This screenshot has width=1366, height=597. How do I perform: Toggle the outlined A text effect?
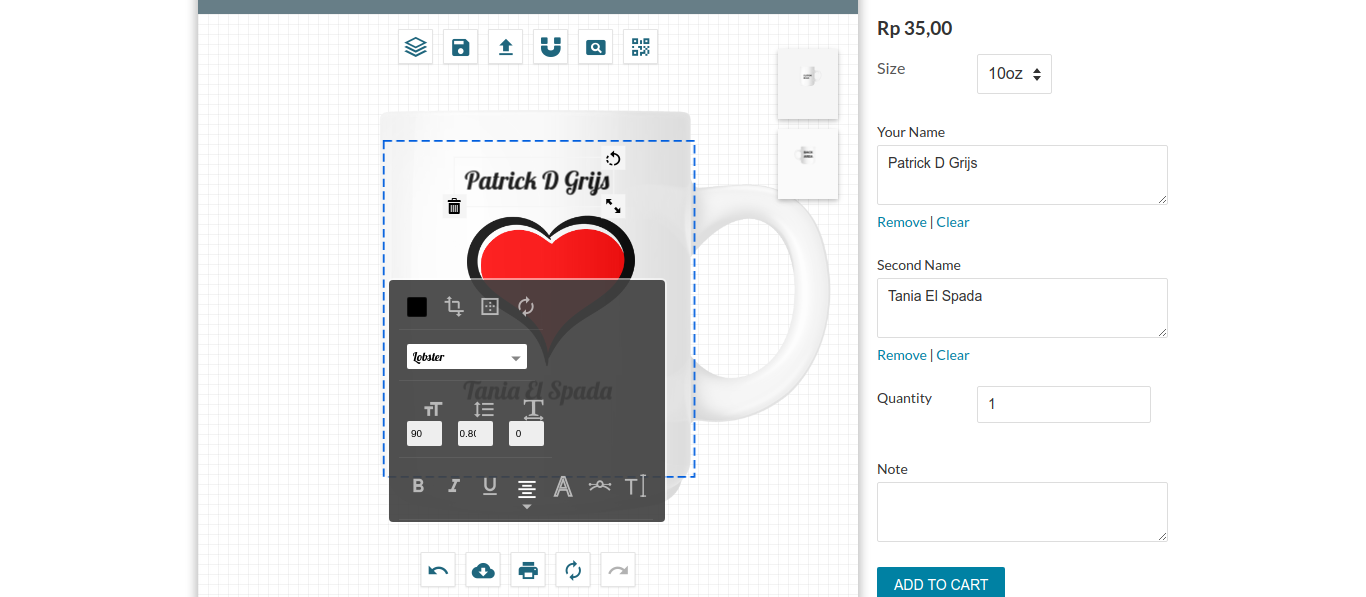[x=563, y=487]
